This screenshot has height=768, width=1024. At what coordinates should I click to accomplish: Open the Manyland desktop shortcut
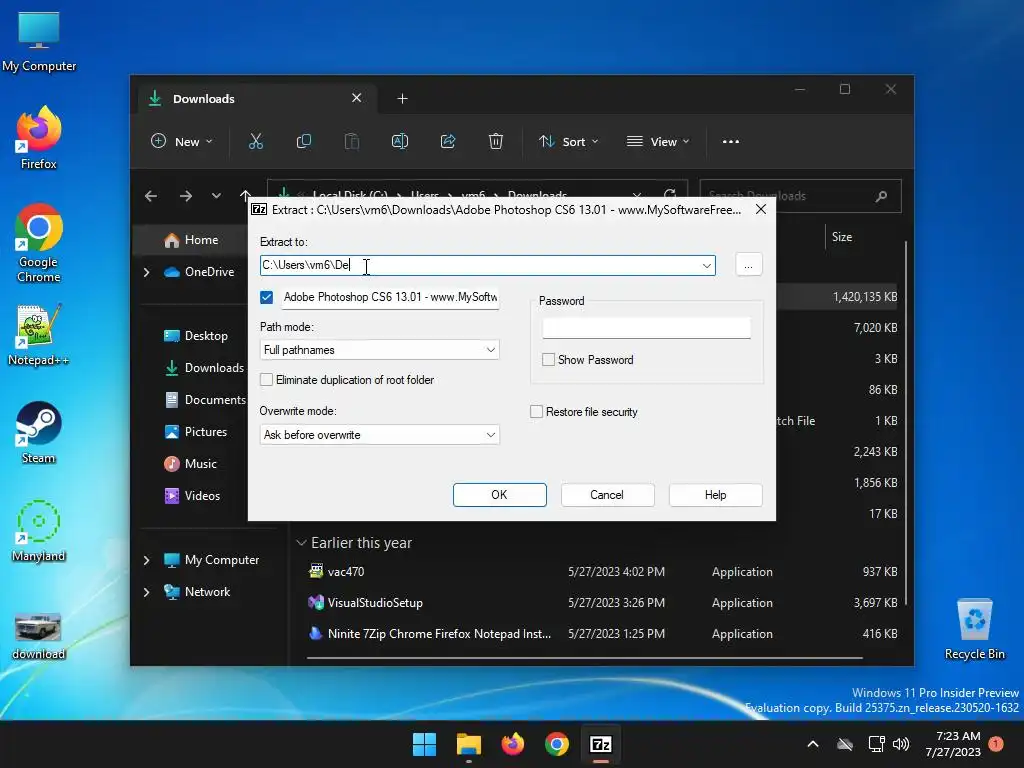[x=39, y=530]
